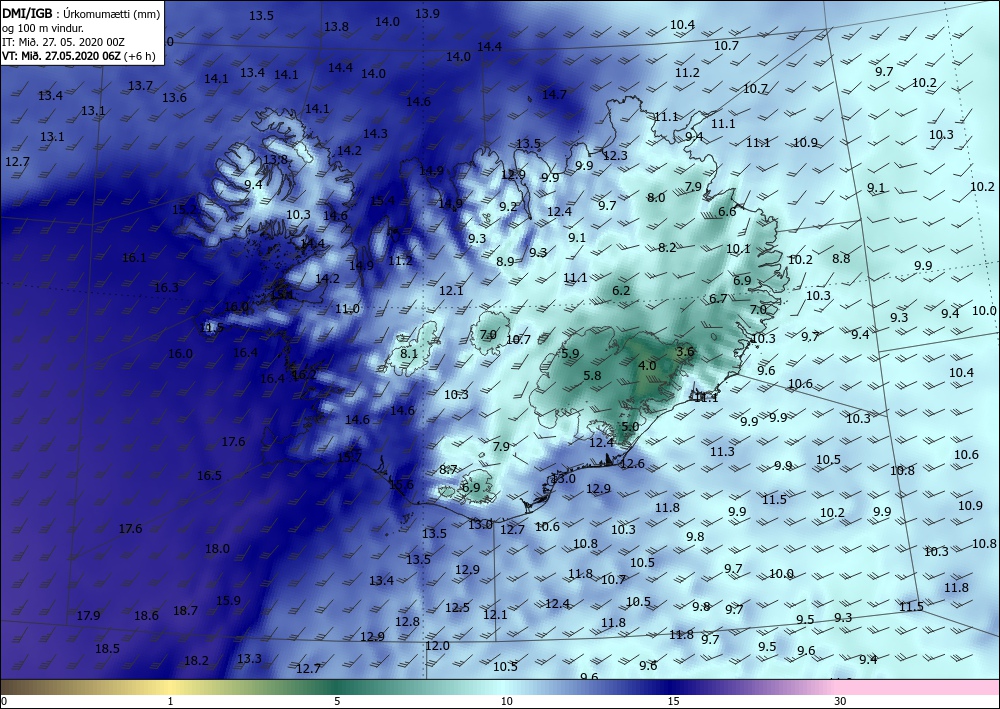The height and width of the screenshot is (709, 1000).
Task: Click the legend label '15' under the color bar
Action: click(x=673, y=701)
